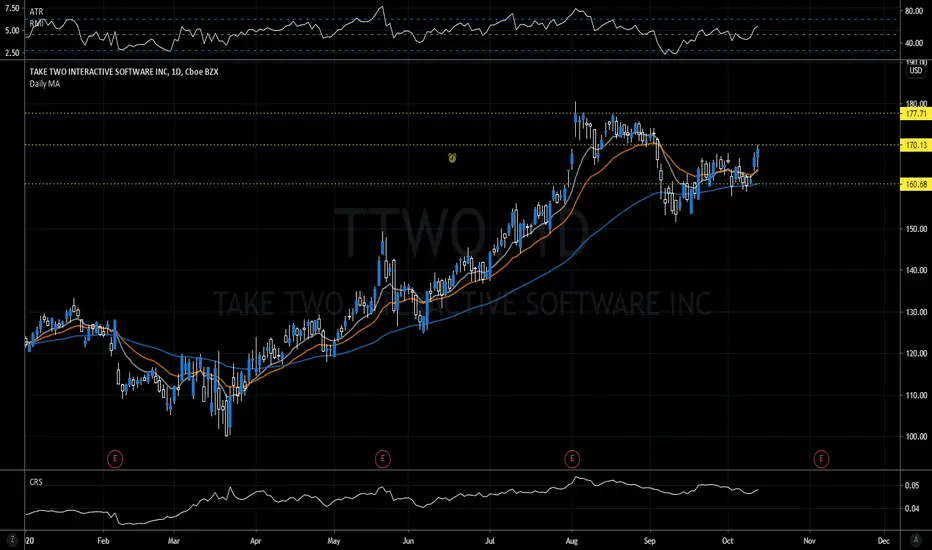Click the 7.50 value on ATR scale
The height and width of the screenshot is (550, 932).
coord(12,9)
